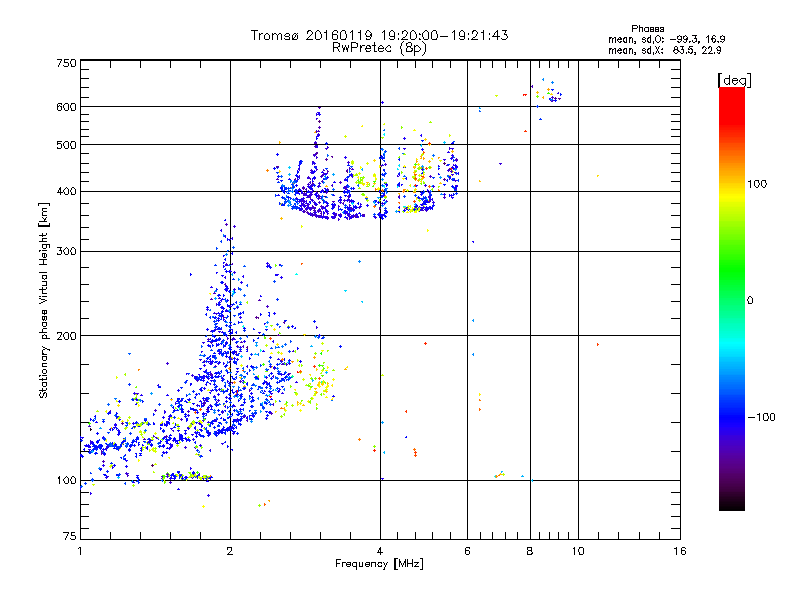Click the x-axis tick label '2'

pos(230,551)
